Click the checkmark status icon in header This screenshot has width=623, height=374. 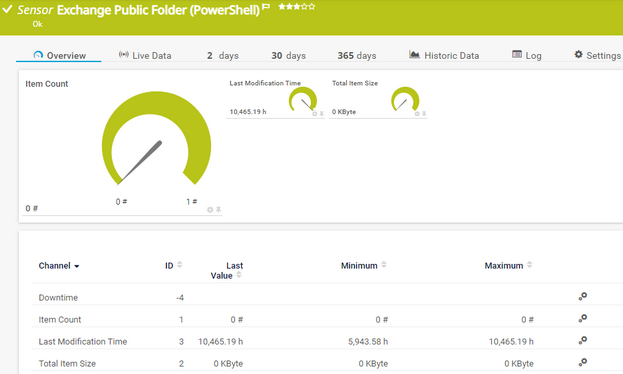pyautogui.click(x=7, y=9)
